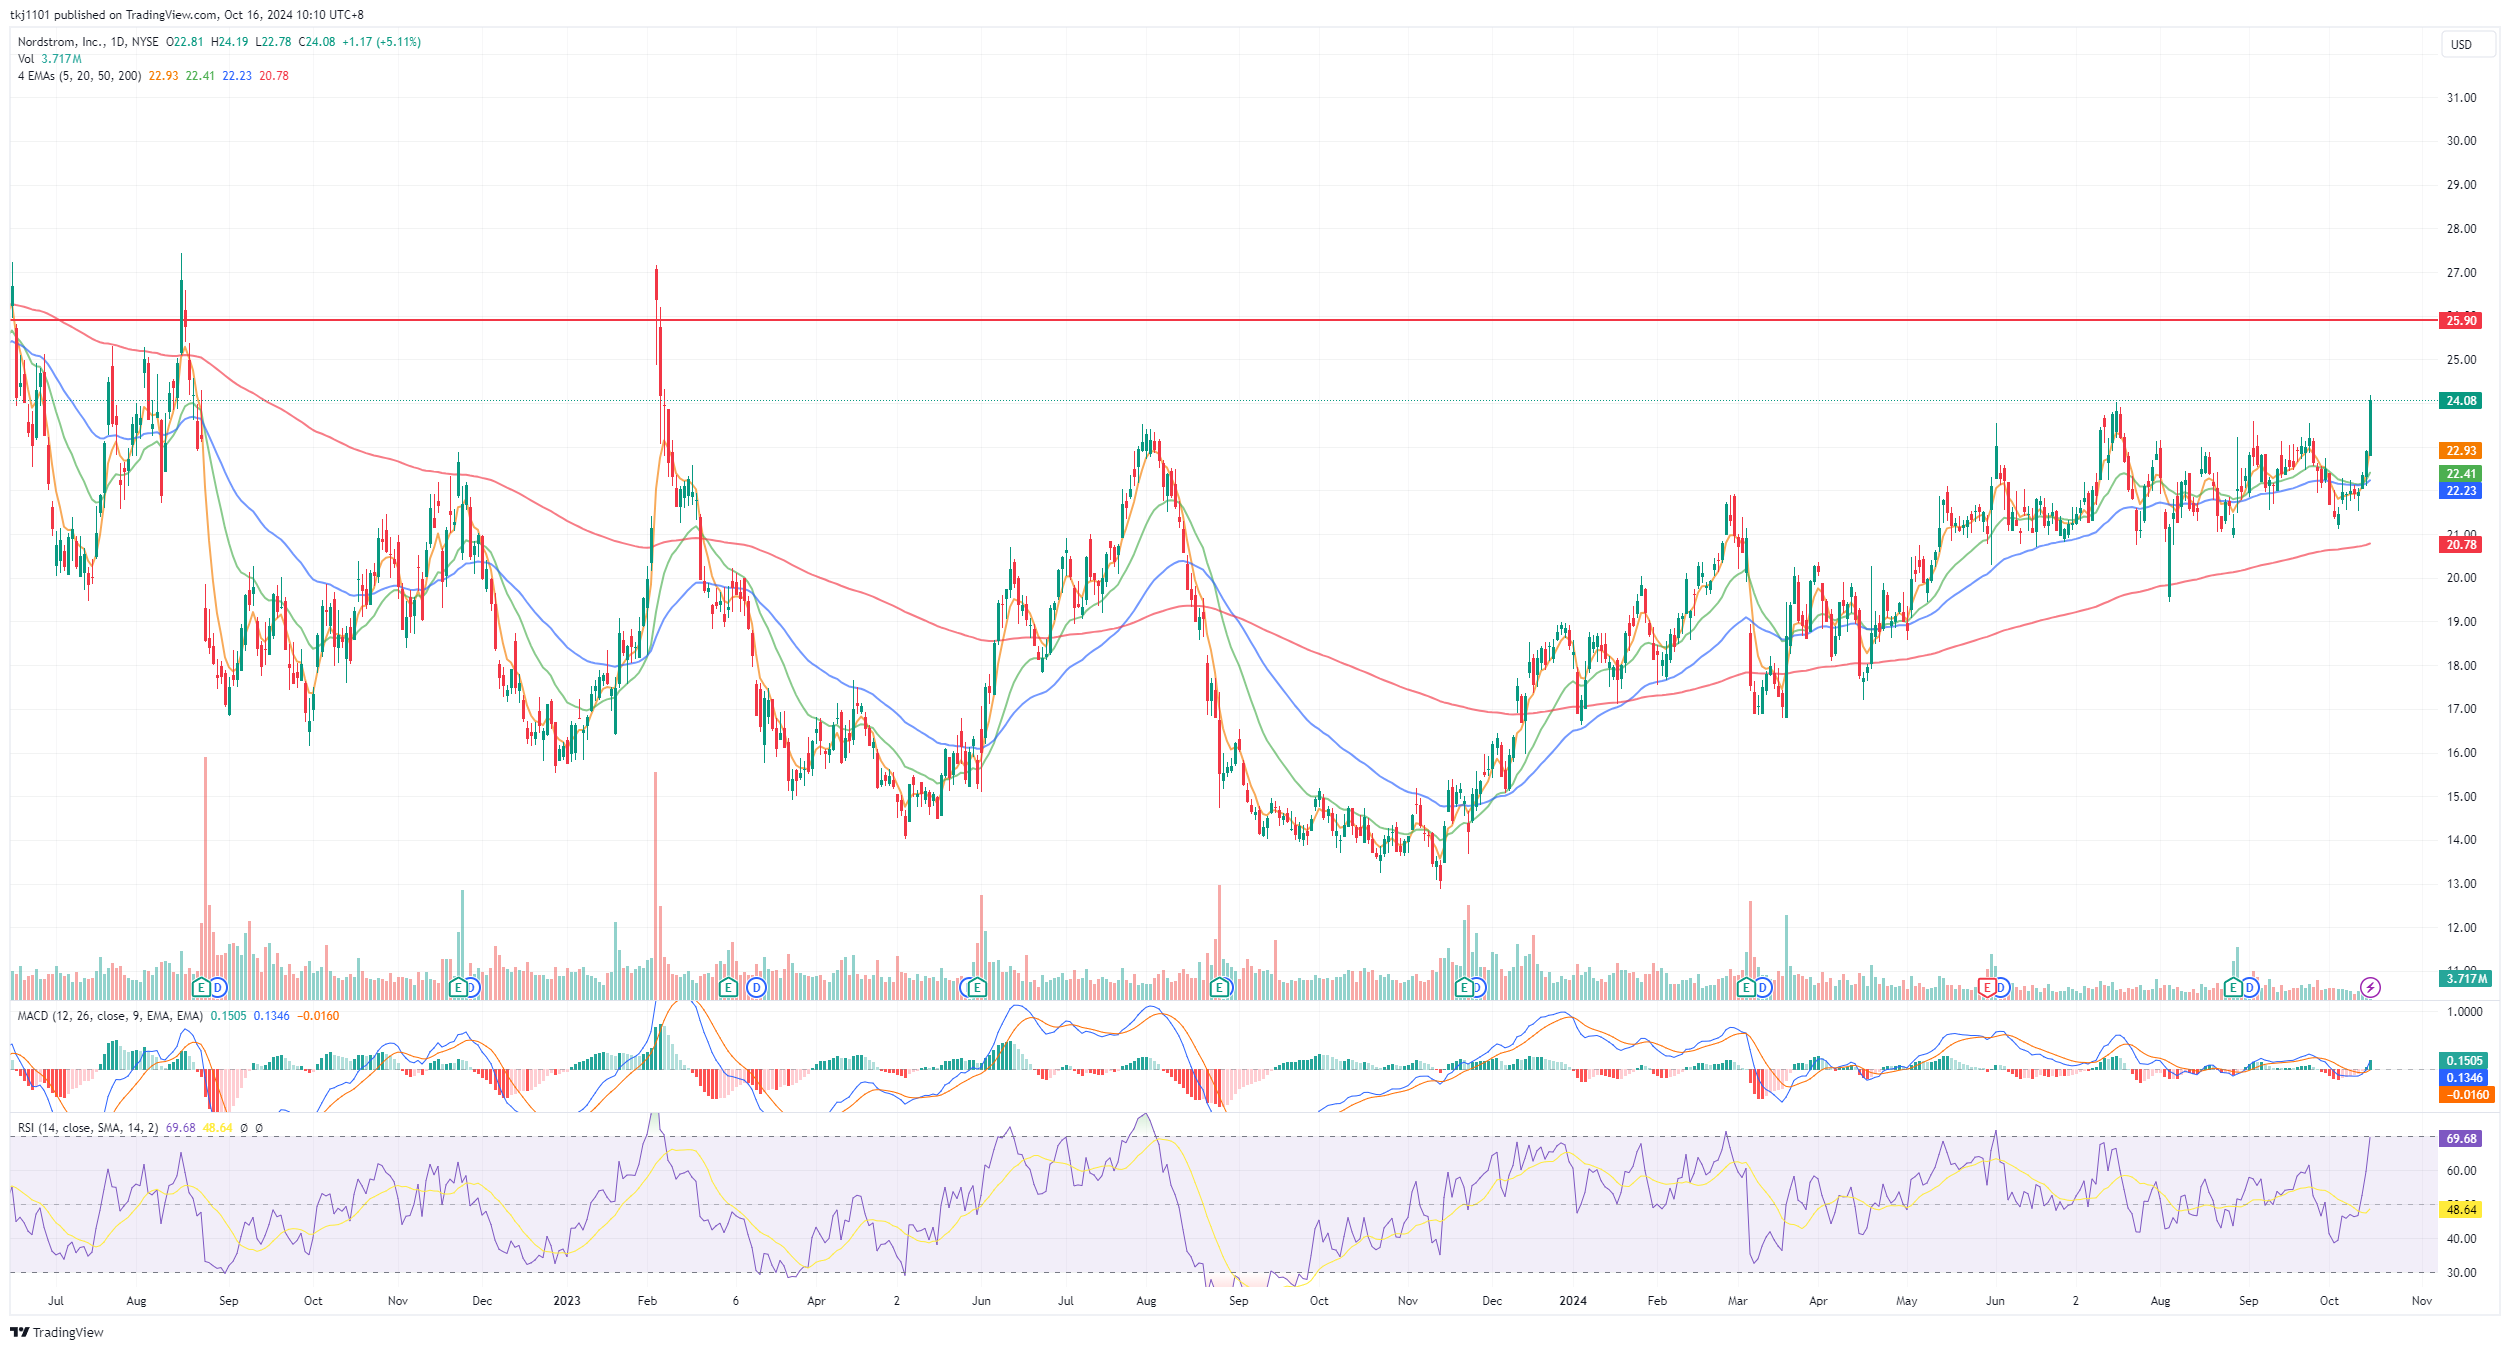
Task: Open the earnings E marker in late August 2024
Action: [x=2233, y=988]
